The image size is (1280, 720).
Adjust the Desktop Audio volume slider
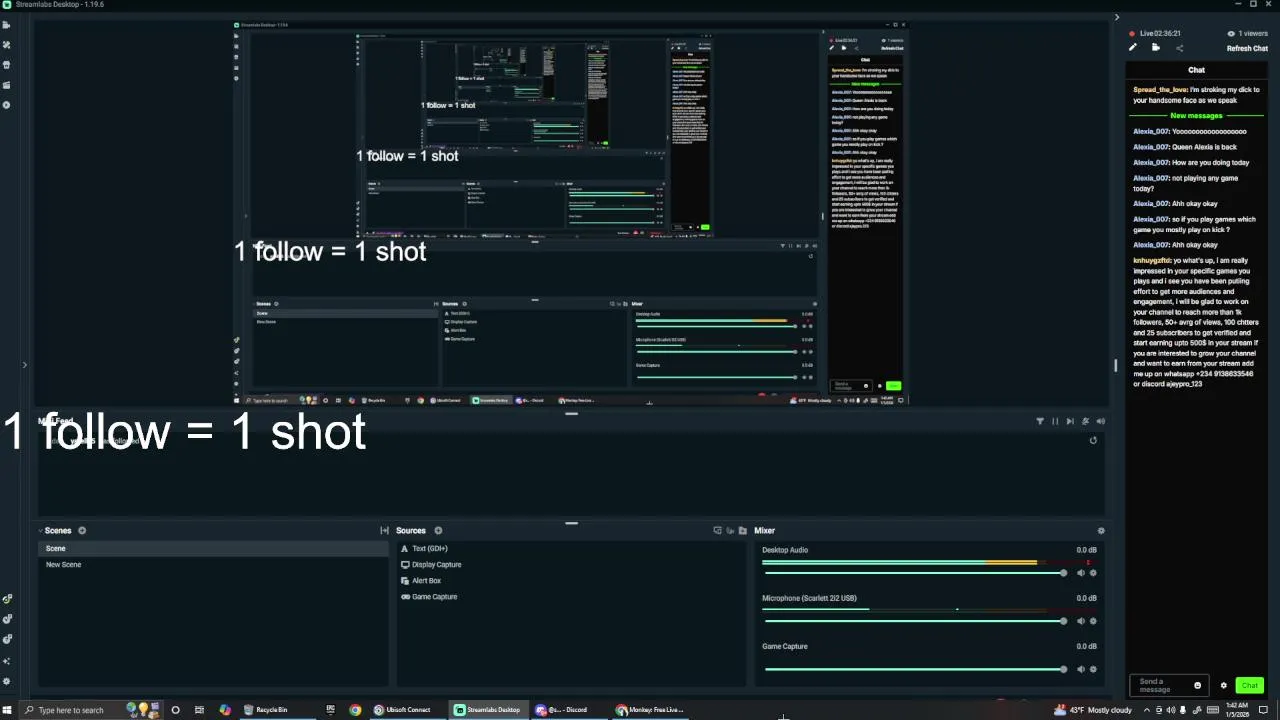pyautogui.click(x=914, y=573)
